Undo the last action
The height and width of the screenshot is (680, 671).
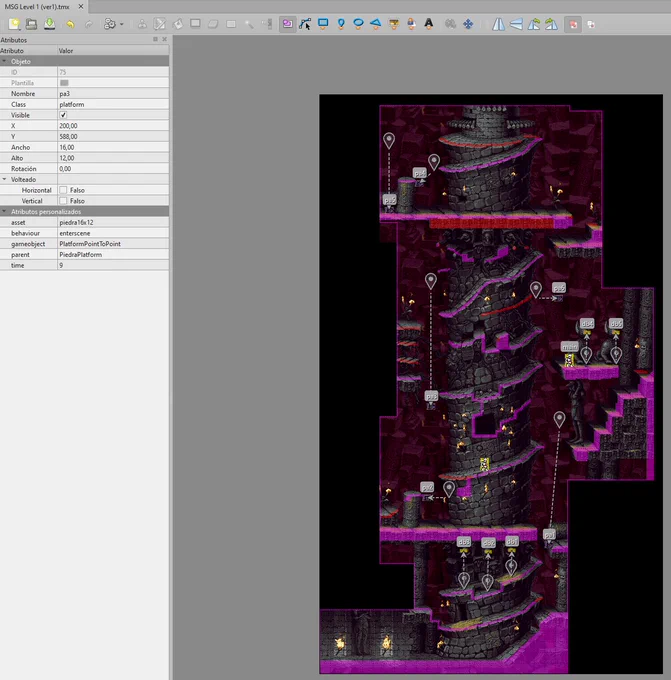tap(70, 24)
